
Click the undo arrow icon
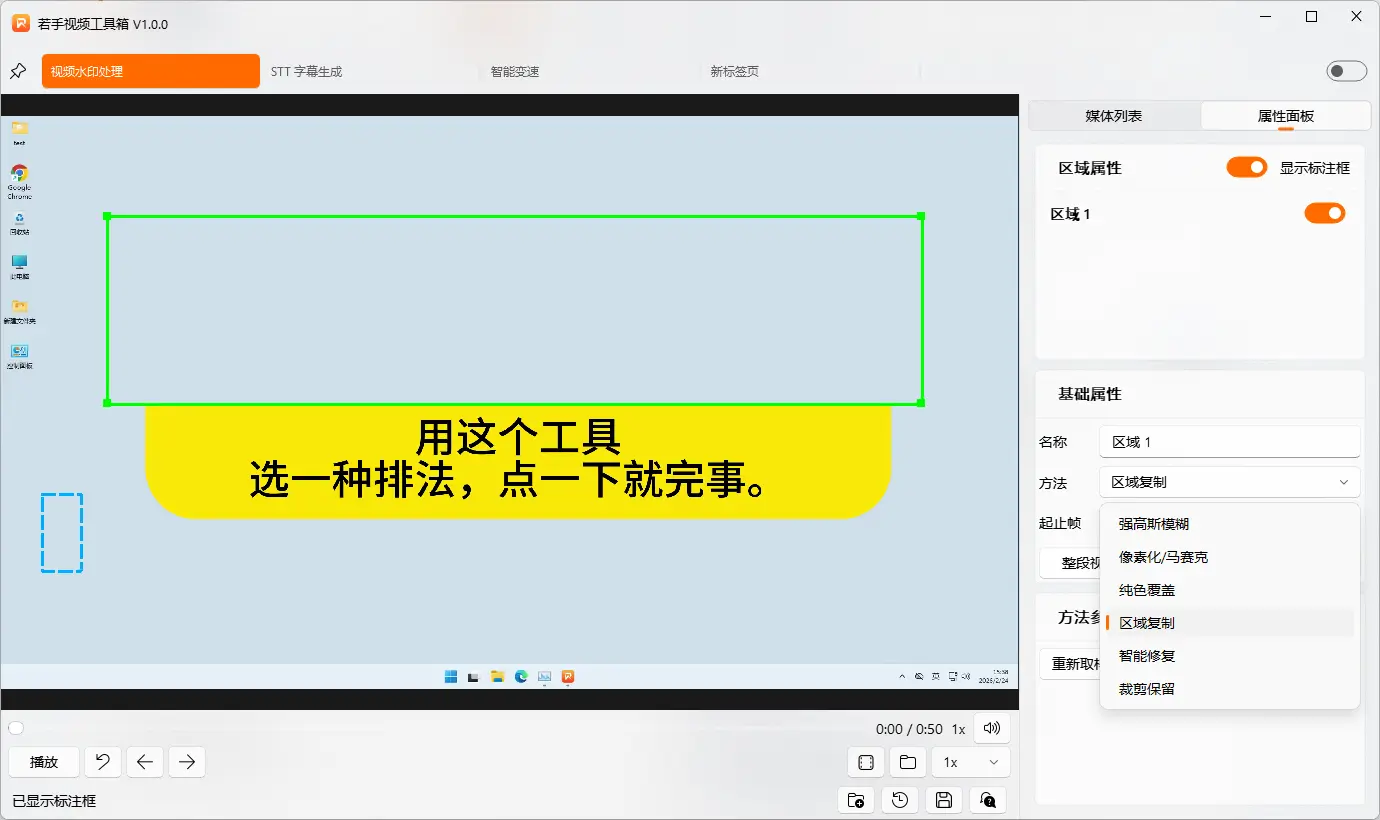point(102,762)
